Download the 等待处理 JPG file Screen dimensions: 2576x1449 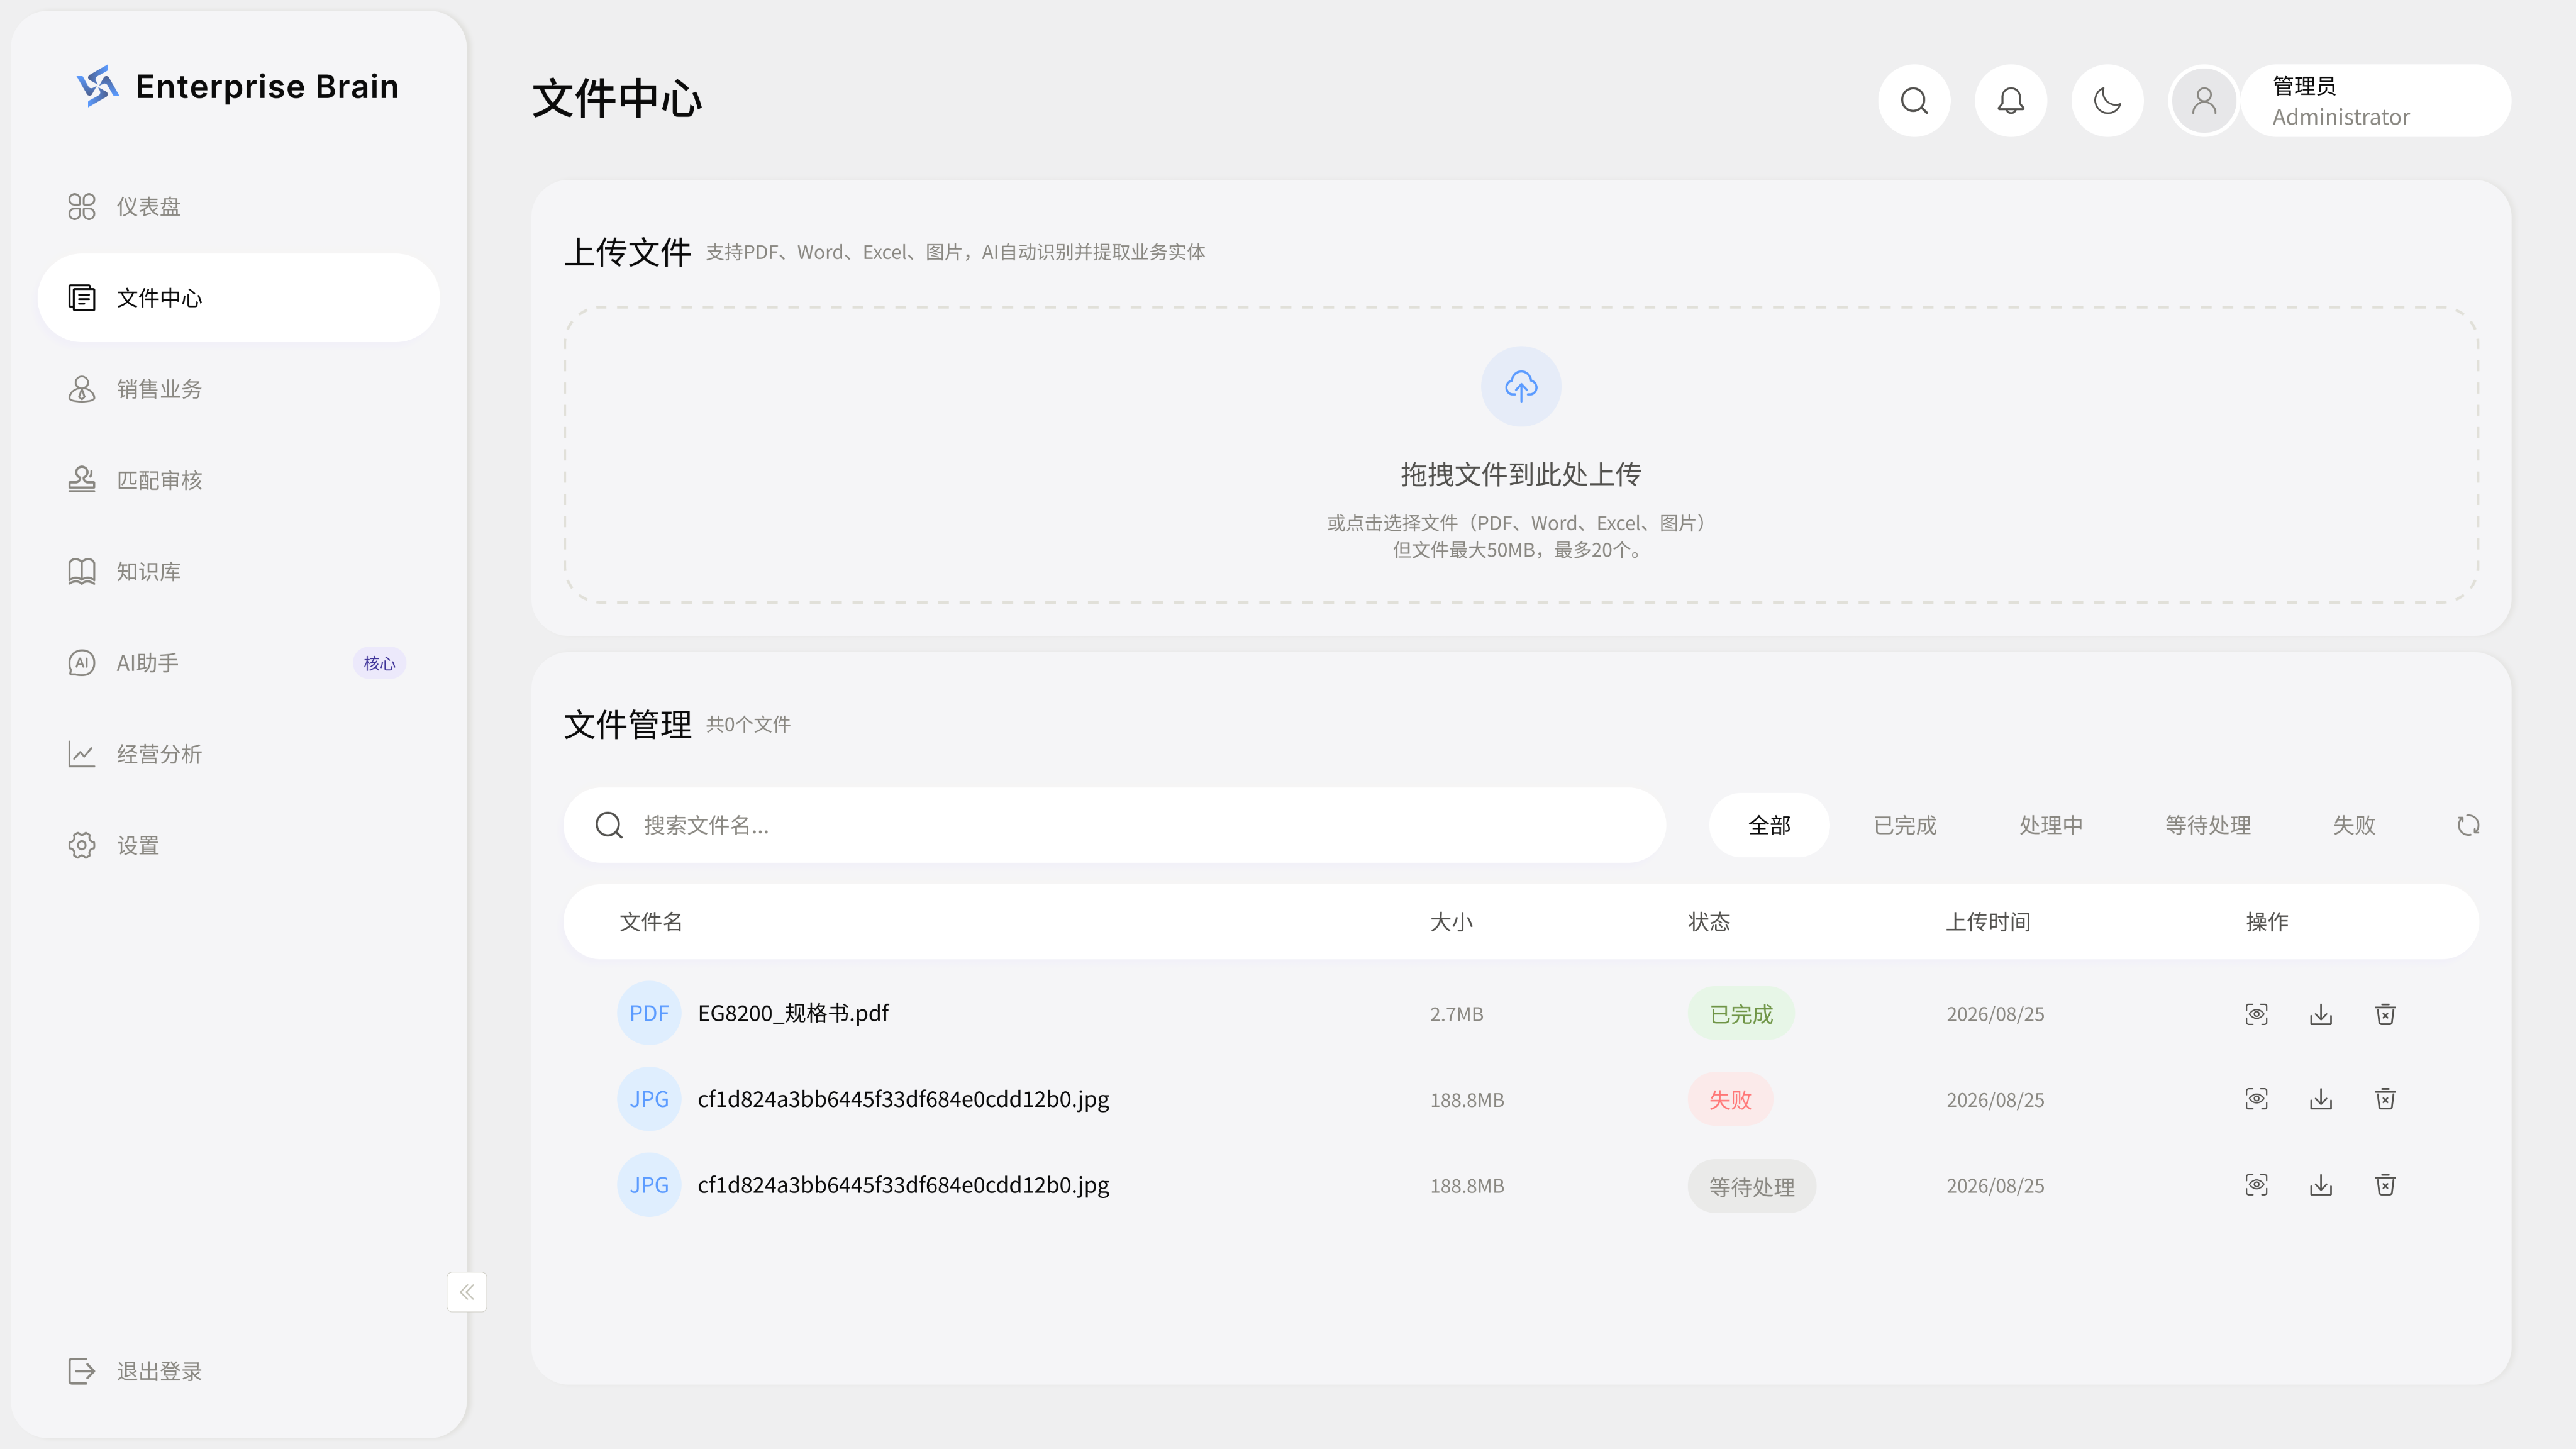click(2321, 1185)
